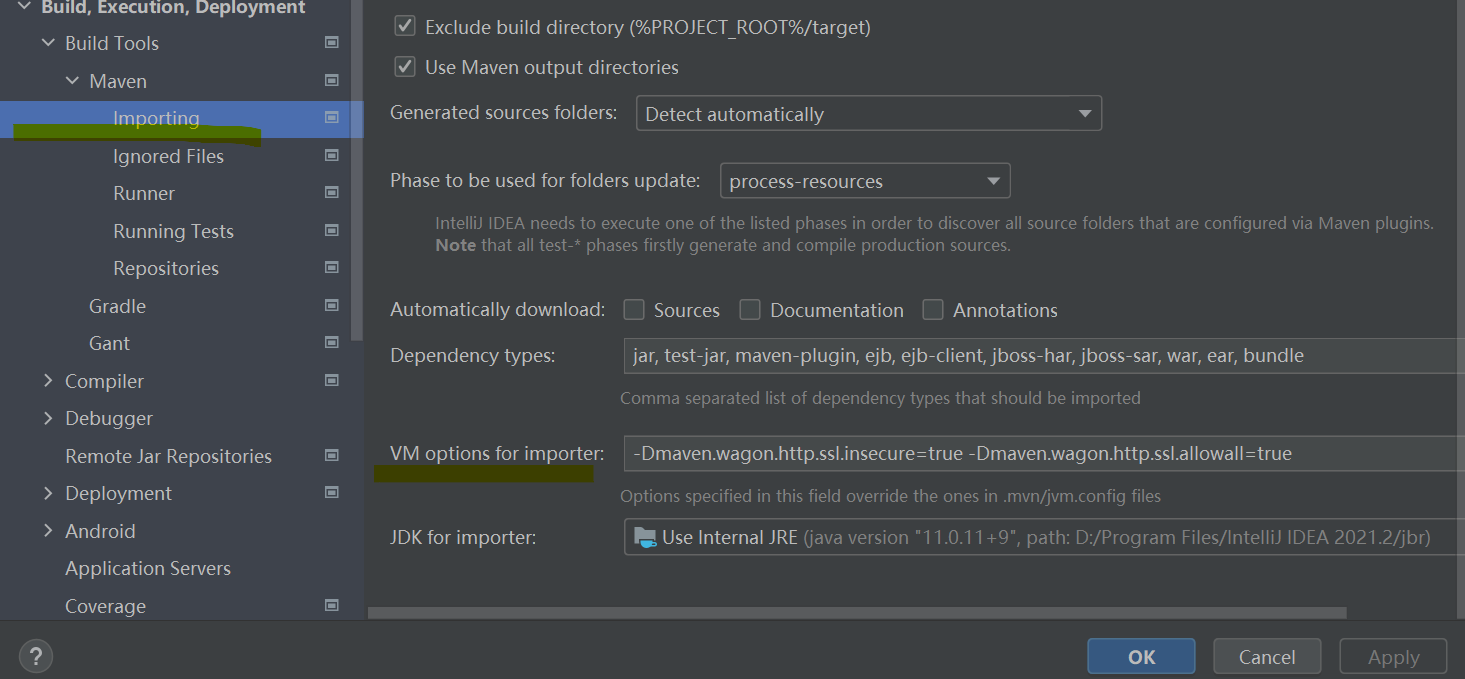Enable automatic download of Documentation
The height and width of the screenshot is (679, 1465).
[x=750, y=310]
